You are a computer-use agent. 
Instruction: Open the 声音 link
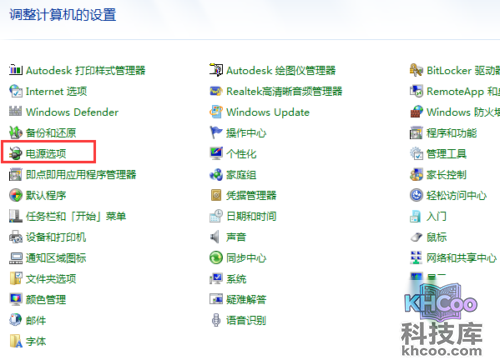236,237
